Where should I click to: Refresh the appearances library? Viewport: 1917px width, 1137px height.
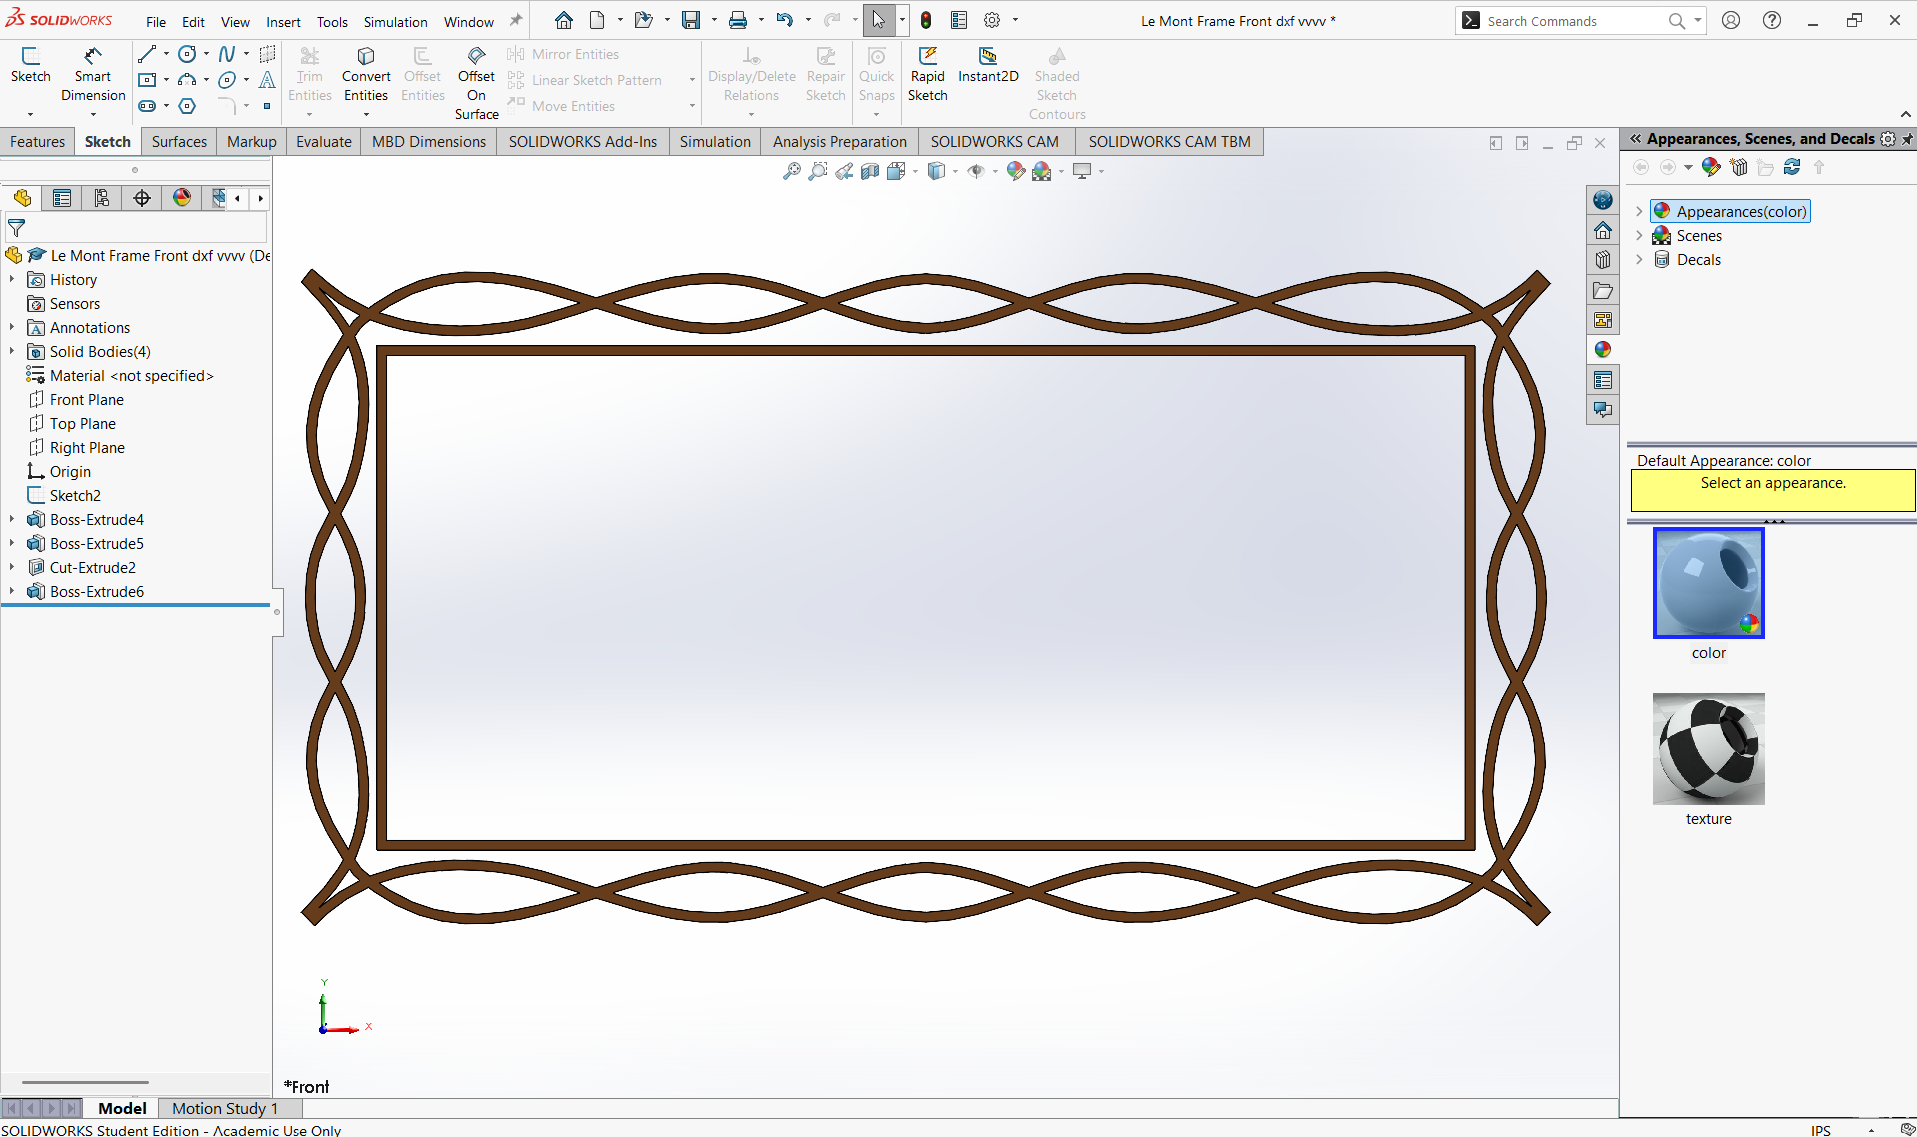pyautogui.click(x=1792, y=167)
